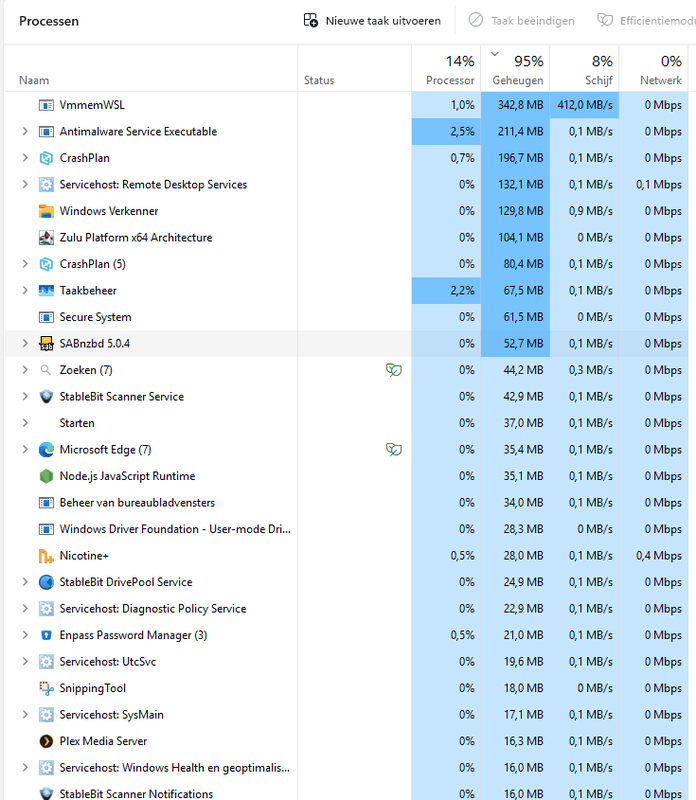Click the VmmemWSL process icon

coord(46,105)
